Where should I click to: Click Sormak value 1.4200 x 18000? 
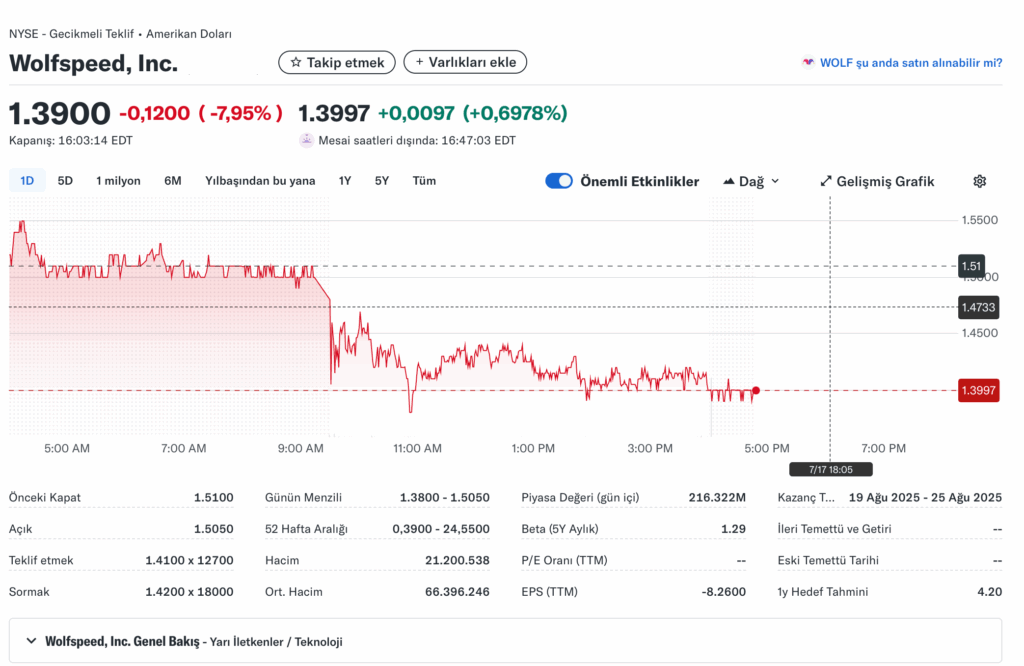tap(189, 592)
